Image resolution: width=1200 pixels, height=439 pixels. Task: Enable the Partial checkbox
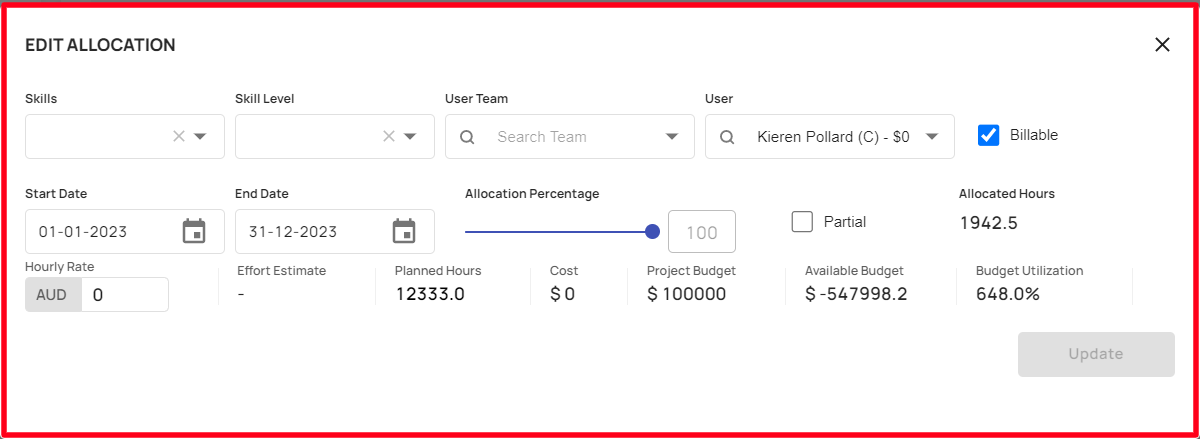(802, 222)
